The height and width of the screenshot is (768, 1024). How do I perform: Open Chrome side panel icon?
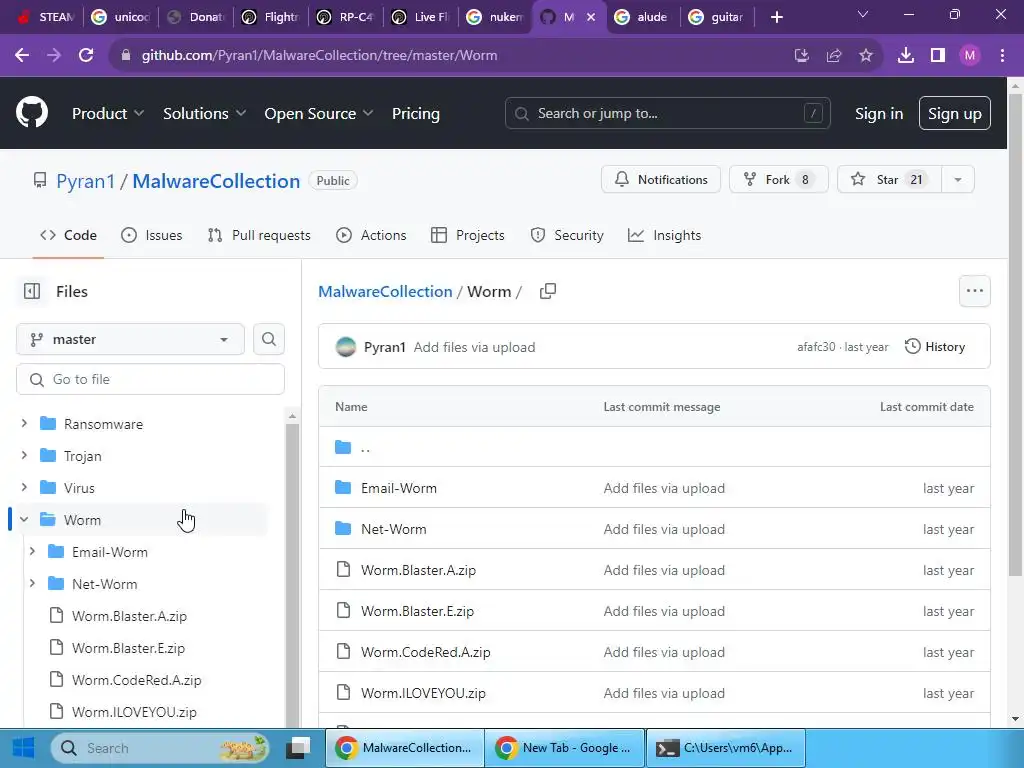[938, 56]
